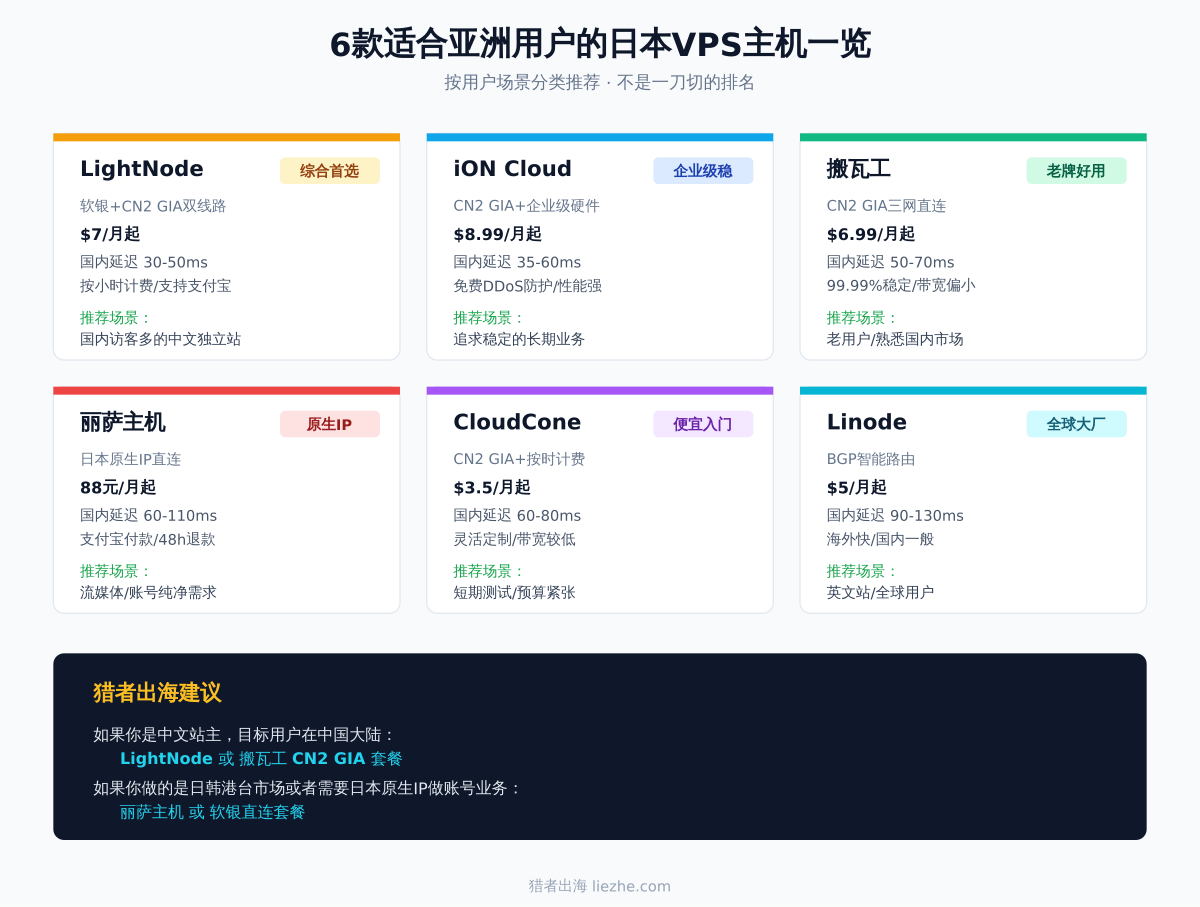Click 日本原生IP直连 description
The width and height of the screenshot is (1200, 907).
click(x=130, y=459)
